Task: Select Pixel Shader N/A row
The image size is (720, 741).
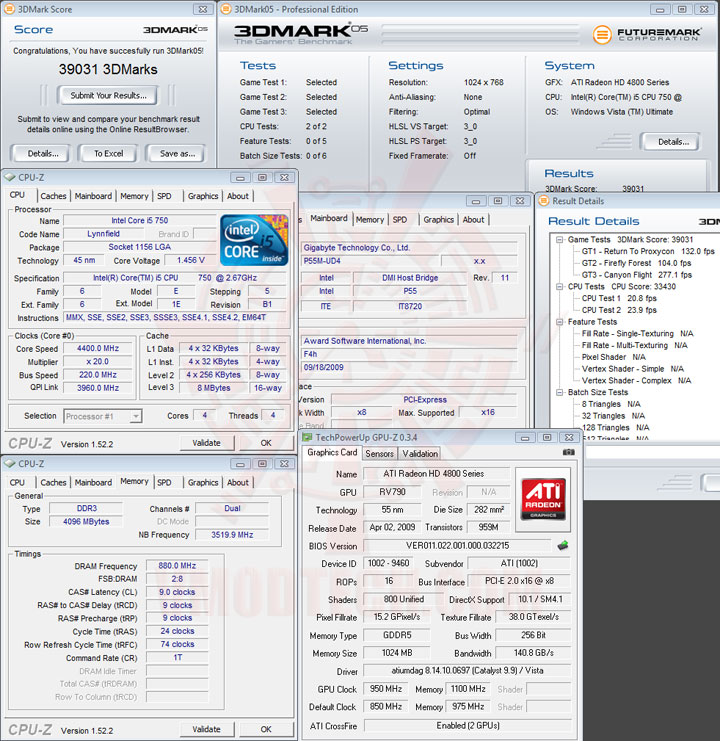Action: 613,357
